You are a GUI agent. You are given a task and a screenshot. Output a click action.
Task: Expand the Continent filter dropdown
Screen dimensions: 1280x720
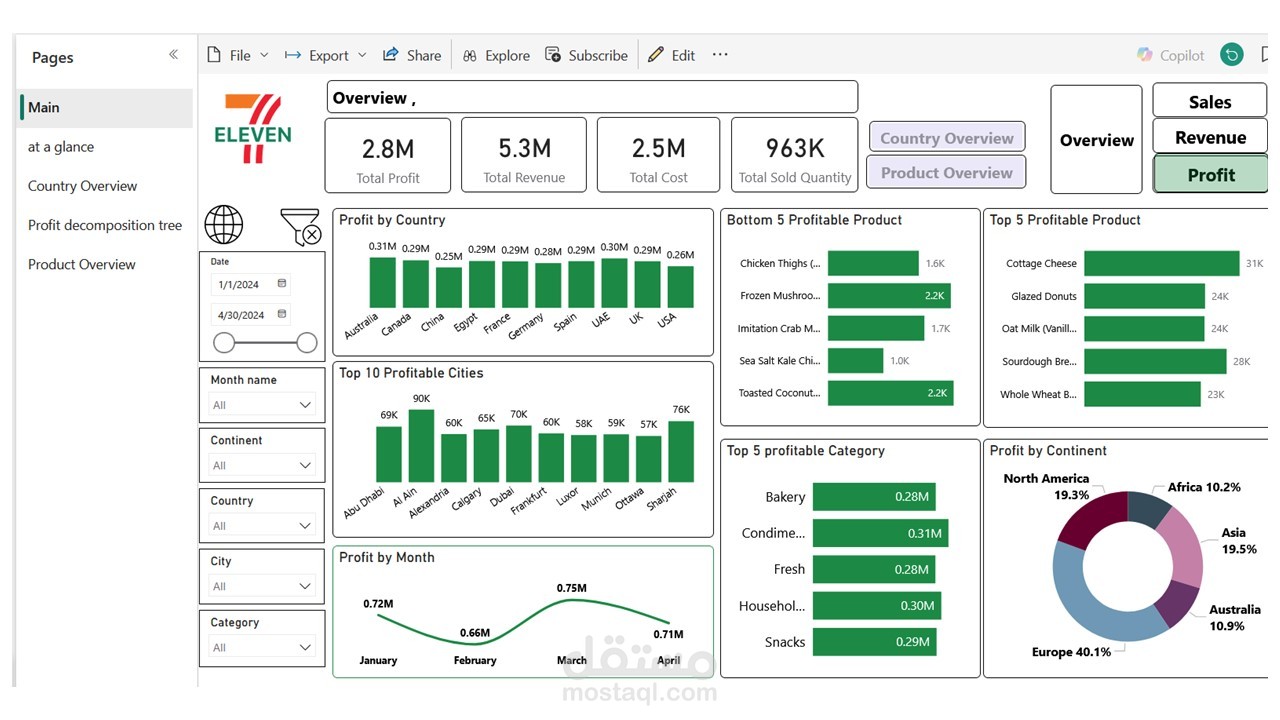pyautogui.click(x=262, y=465)
